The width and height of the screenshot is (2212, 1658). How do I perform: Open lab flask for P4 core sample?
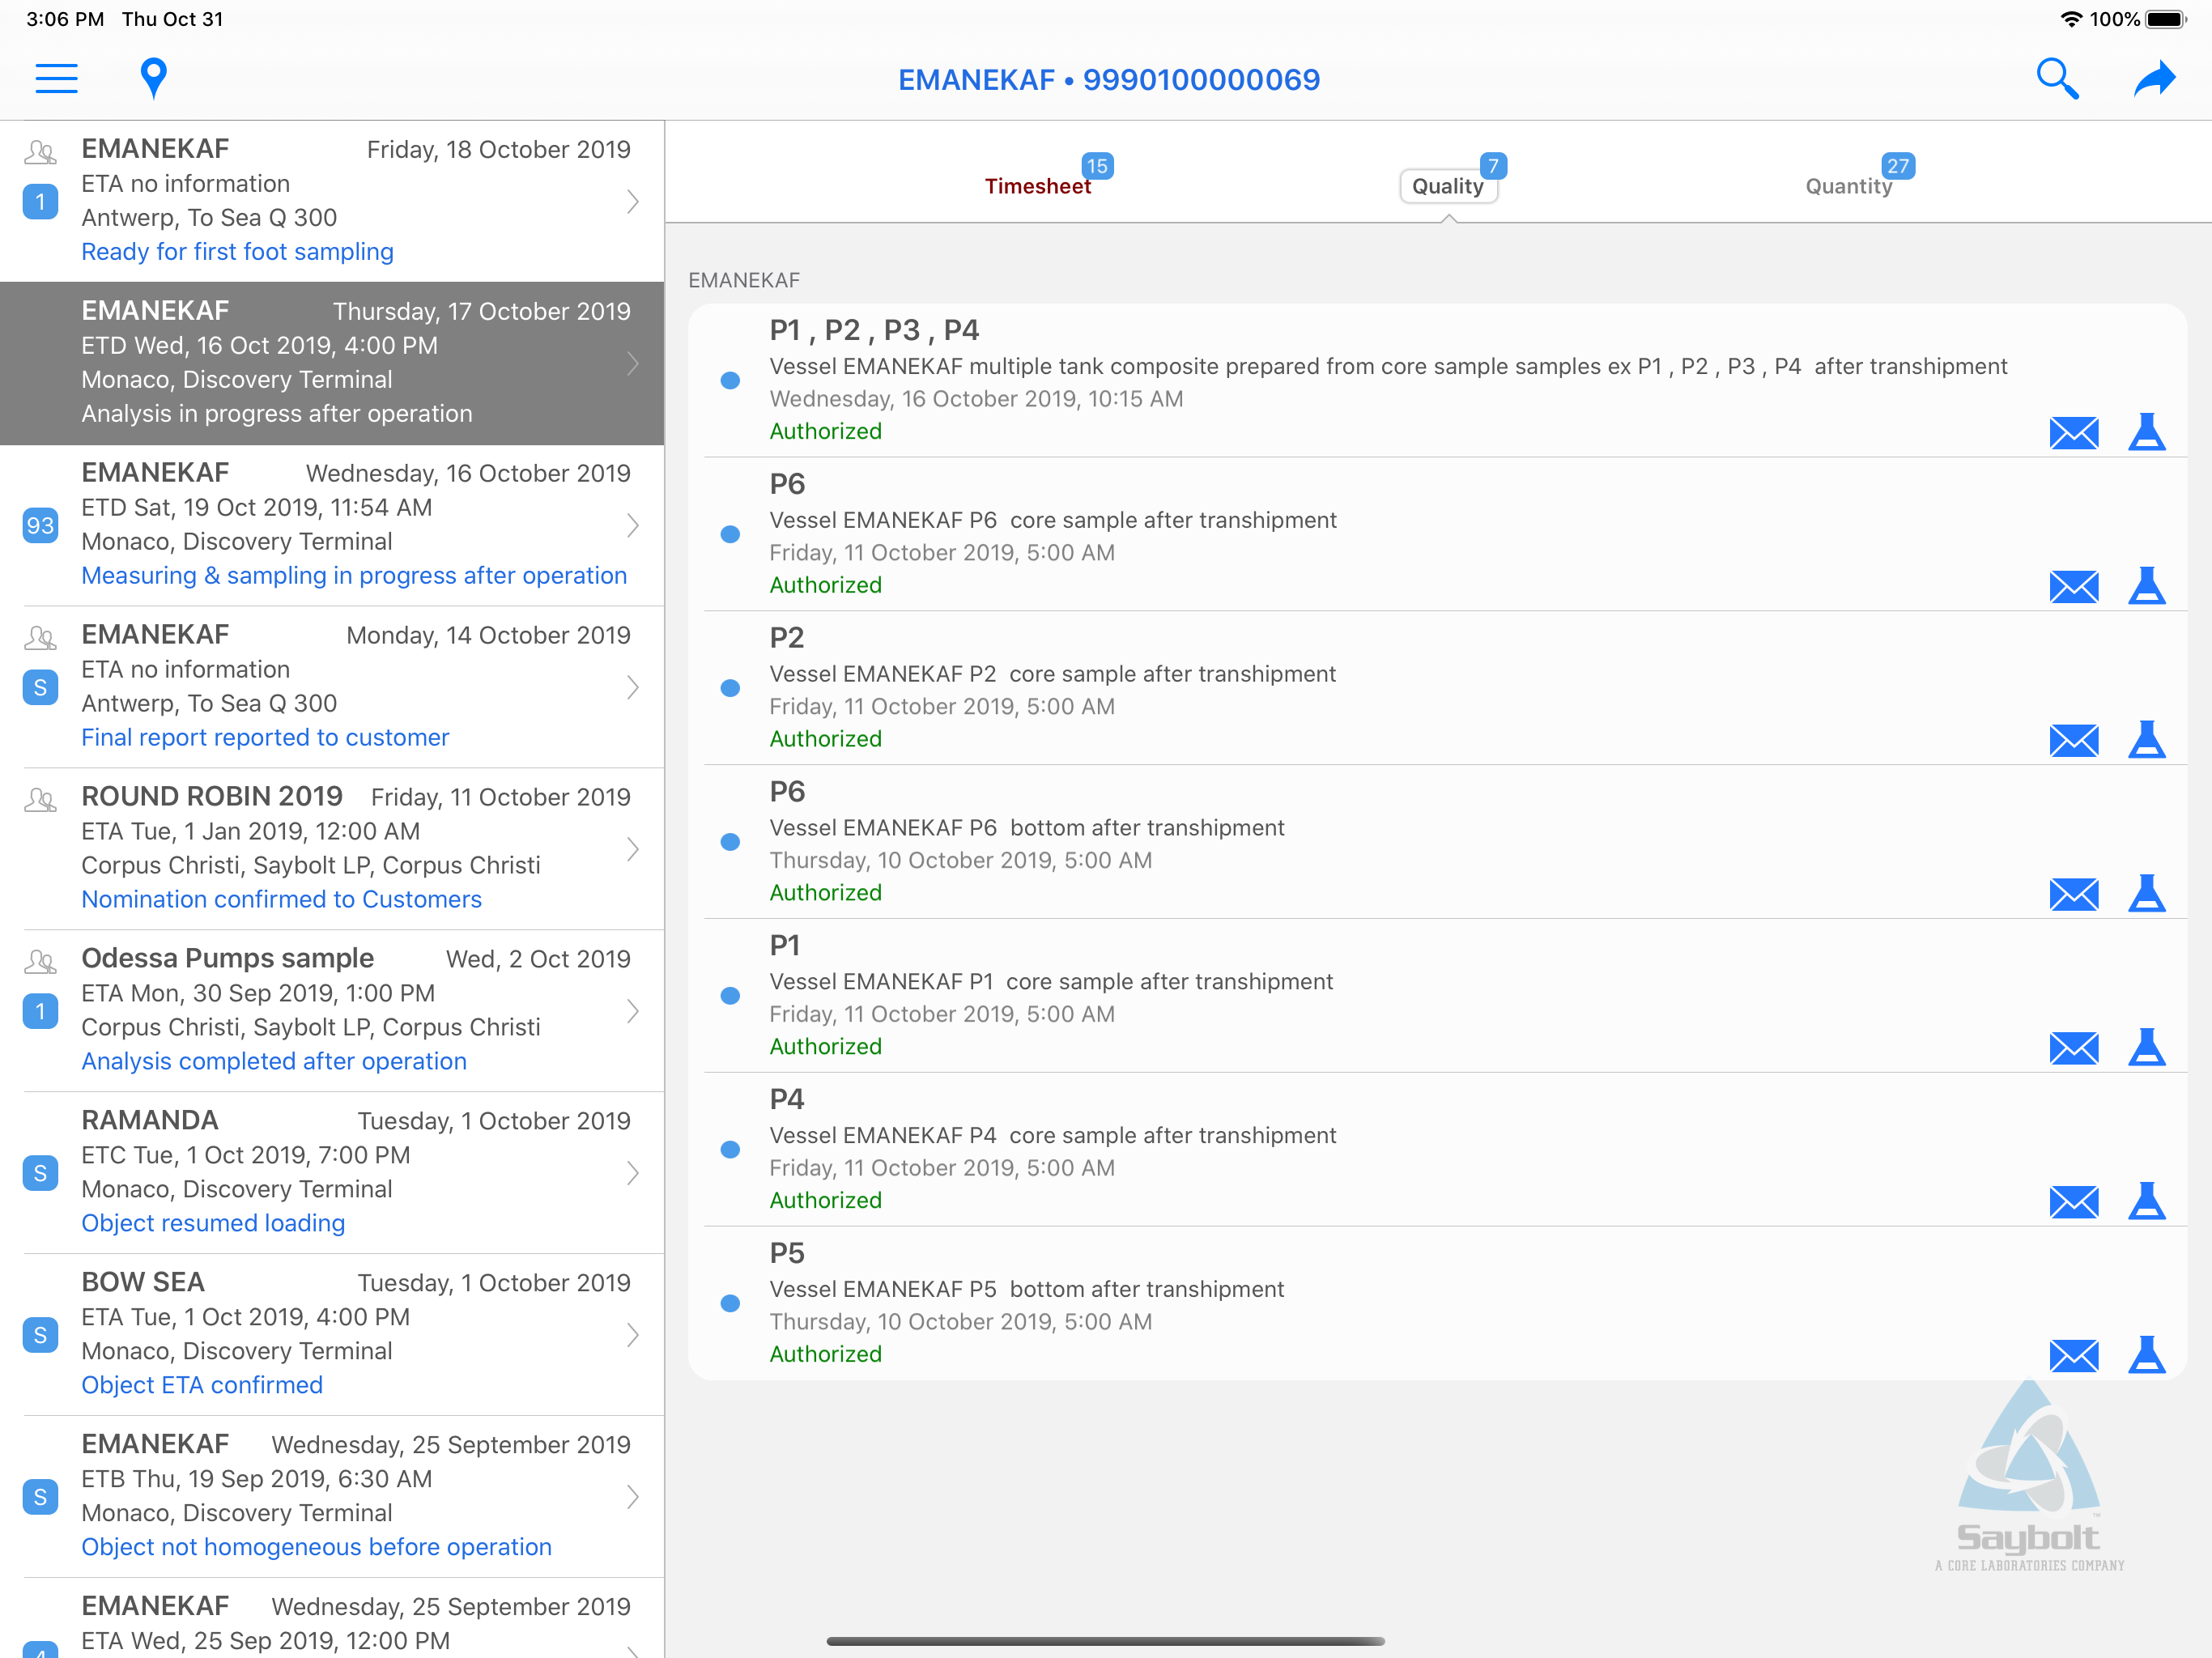click(2146, 1202)
